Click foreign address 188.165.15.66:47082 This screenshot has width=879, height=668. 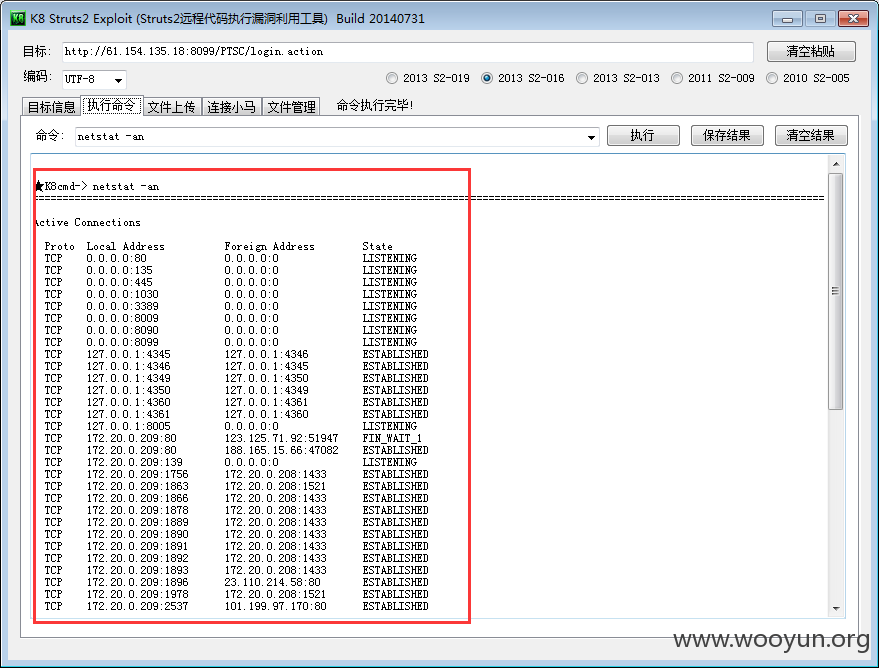(281, 451)
